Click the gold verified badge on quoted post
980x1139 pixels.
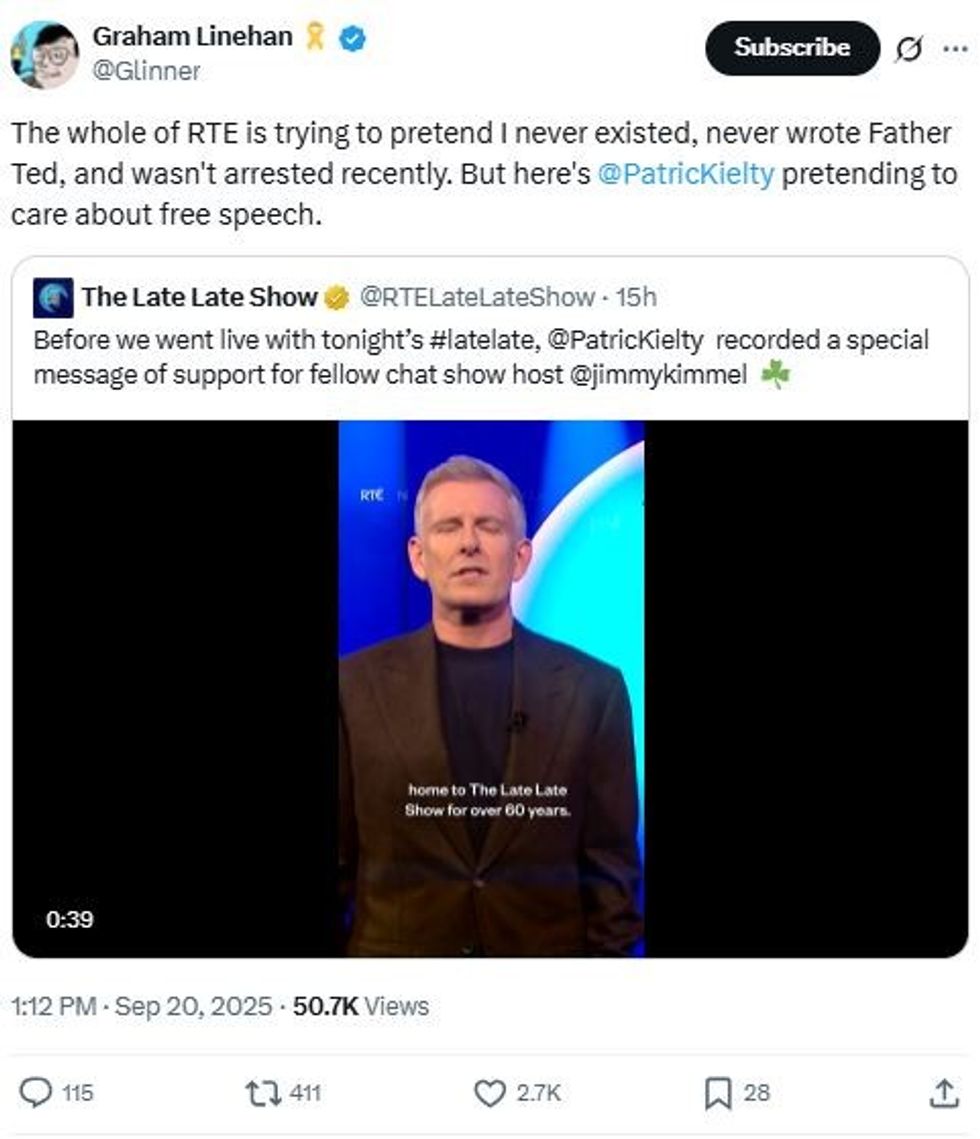pyautogui.click(x=337, y=297)
